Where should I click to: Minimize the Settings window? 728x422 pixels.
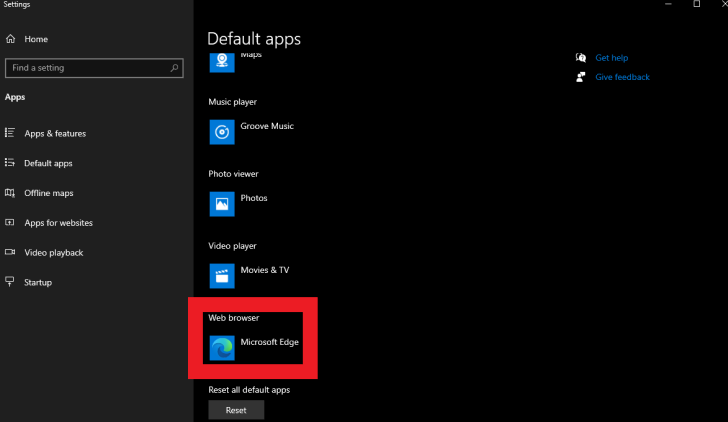coord(668,4)
